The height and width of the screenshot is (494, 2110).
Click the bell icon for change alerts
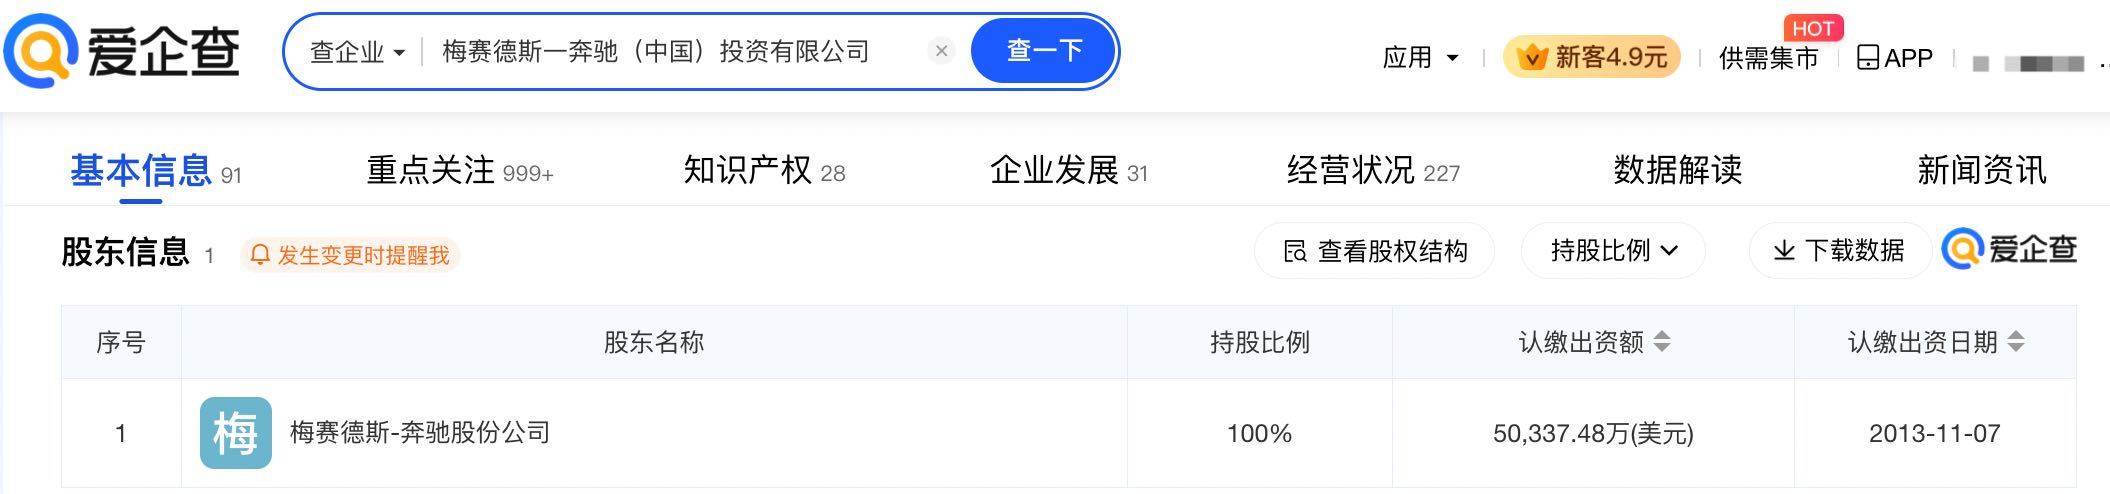click(x=260, y=255)
